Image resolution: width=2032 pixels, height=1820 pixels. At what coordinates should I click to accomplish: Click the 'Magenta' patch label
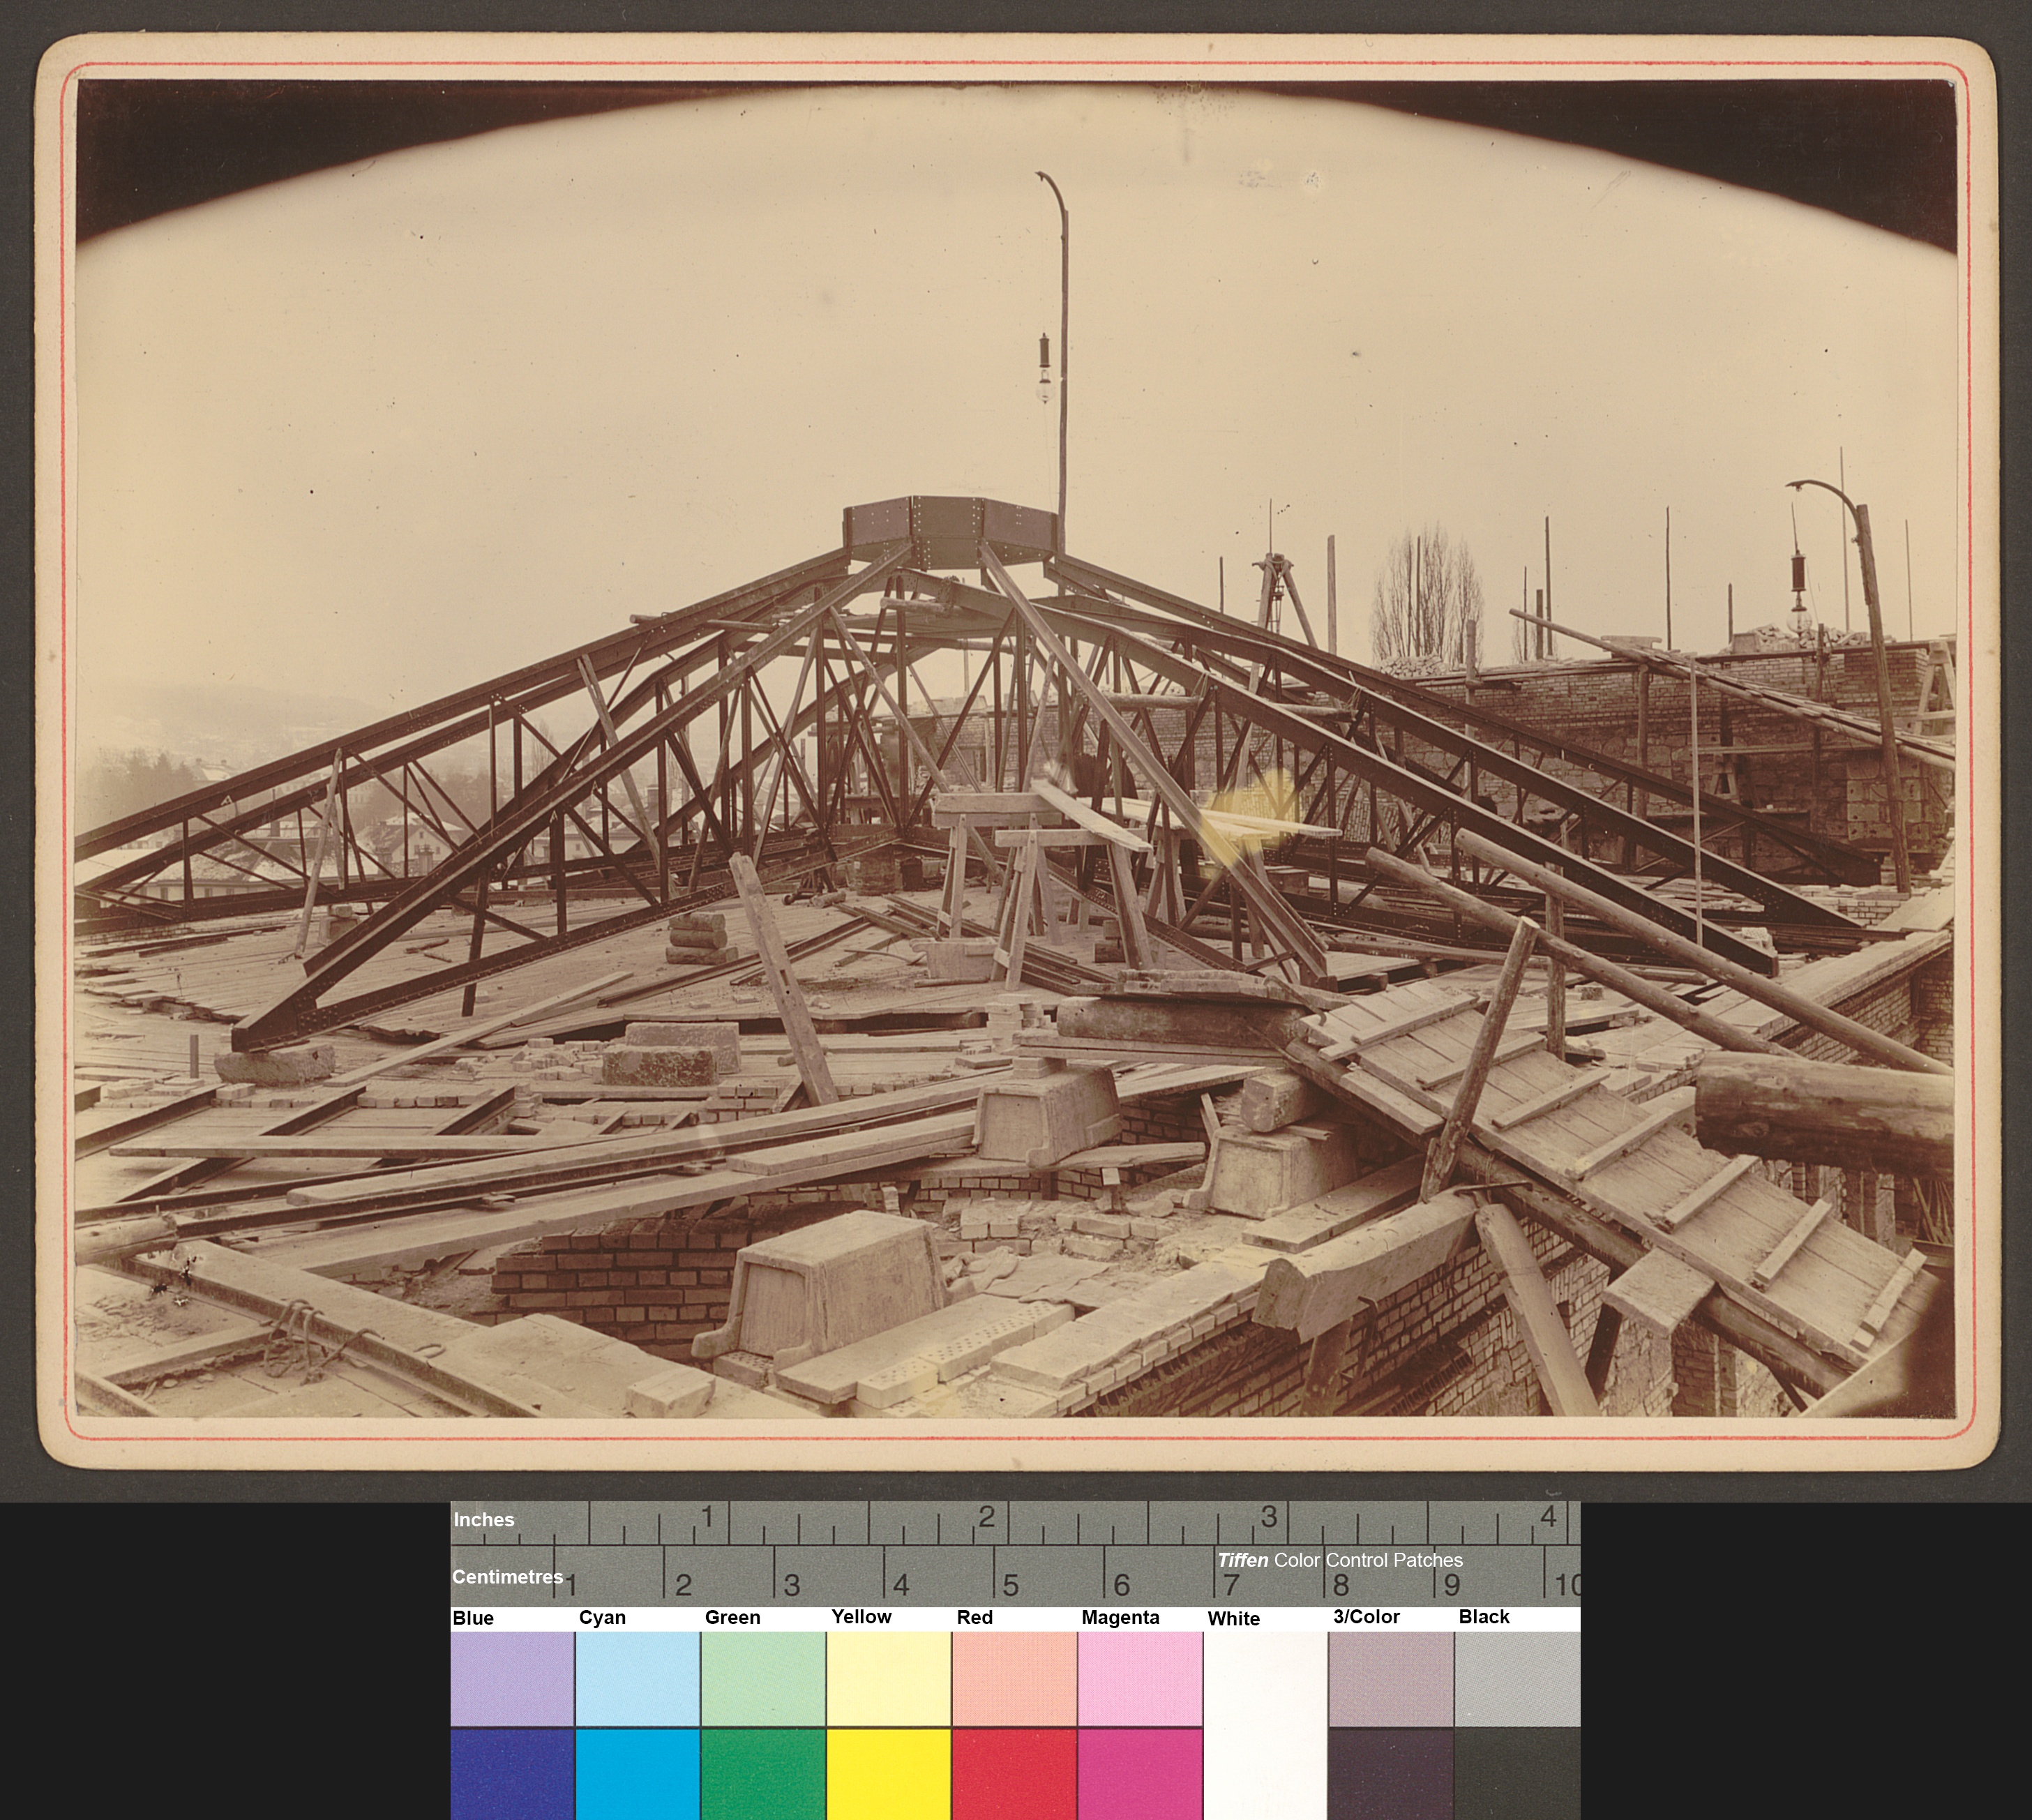[x=1120, y=1618]
